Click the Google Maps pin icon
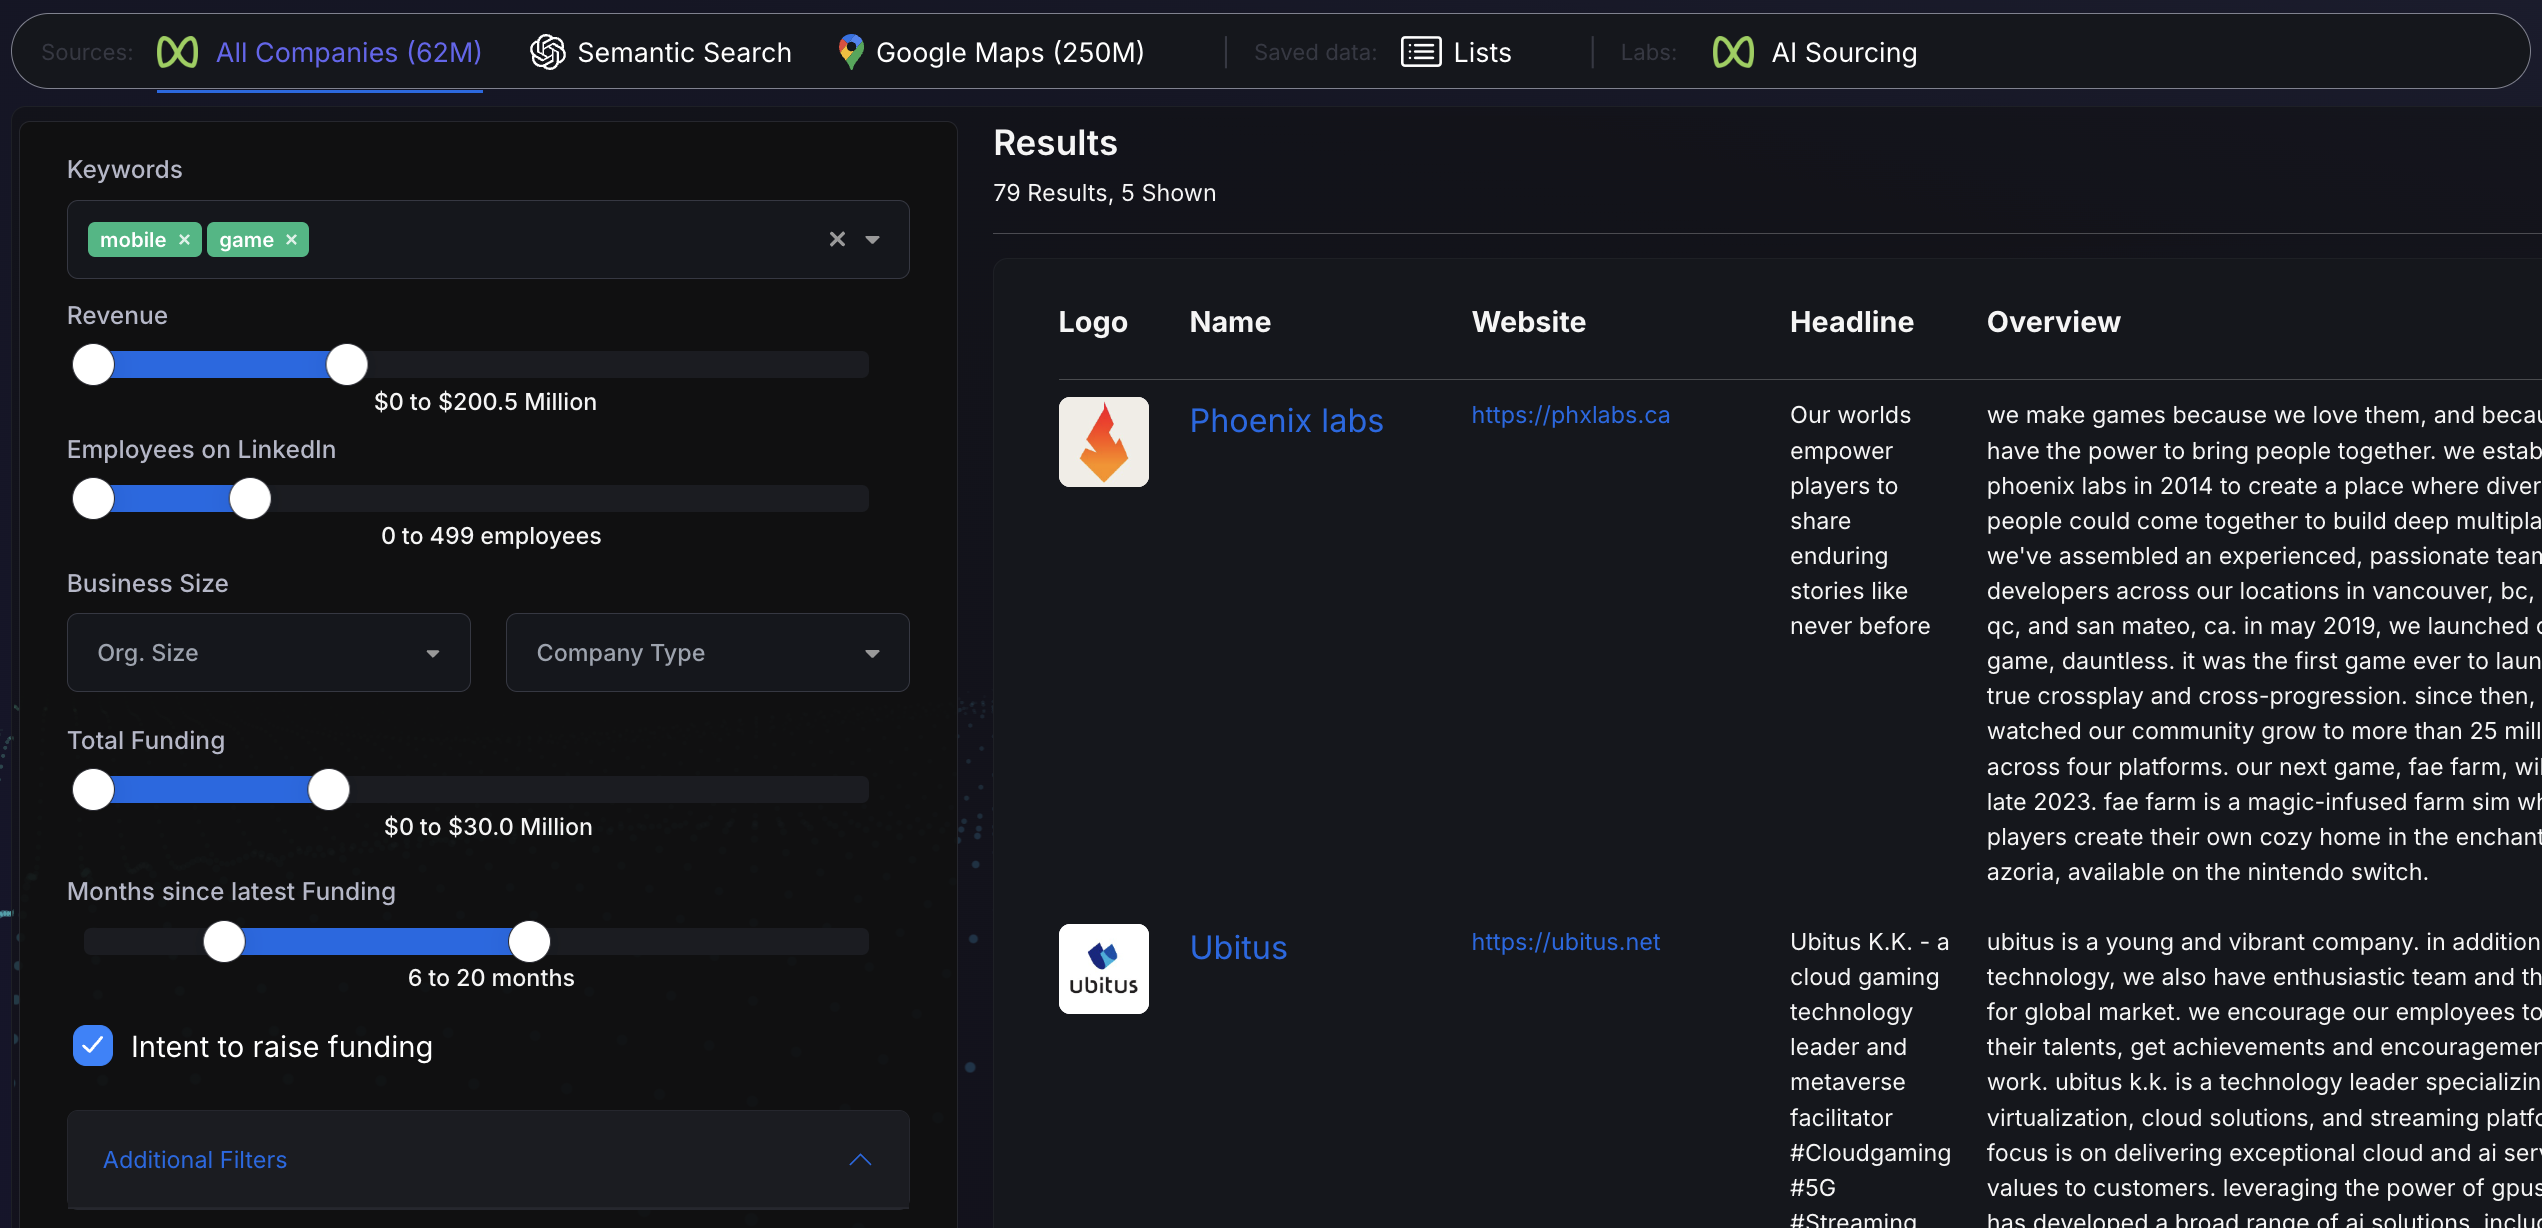Screen dimensions: 2542x1228 851,52
